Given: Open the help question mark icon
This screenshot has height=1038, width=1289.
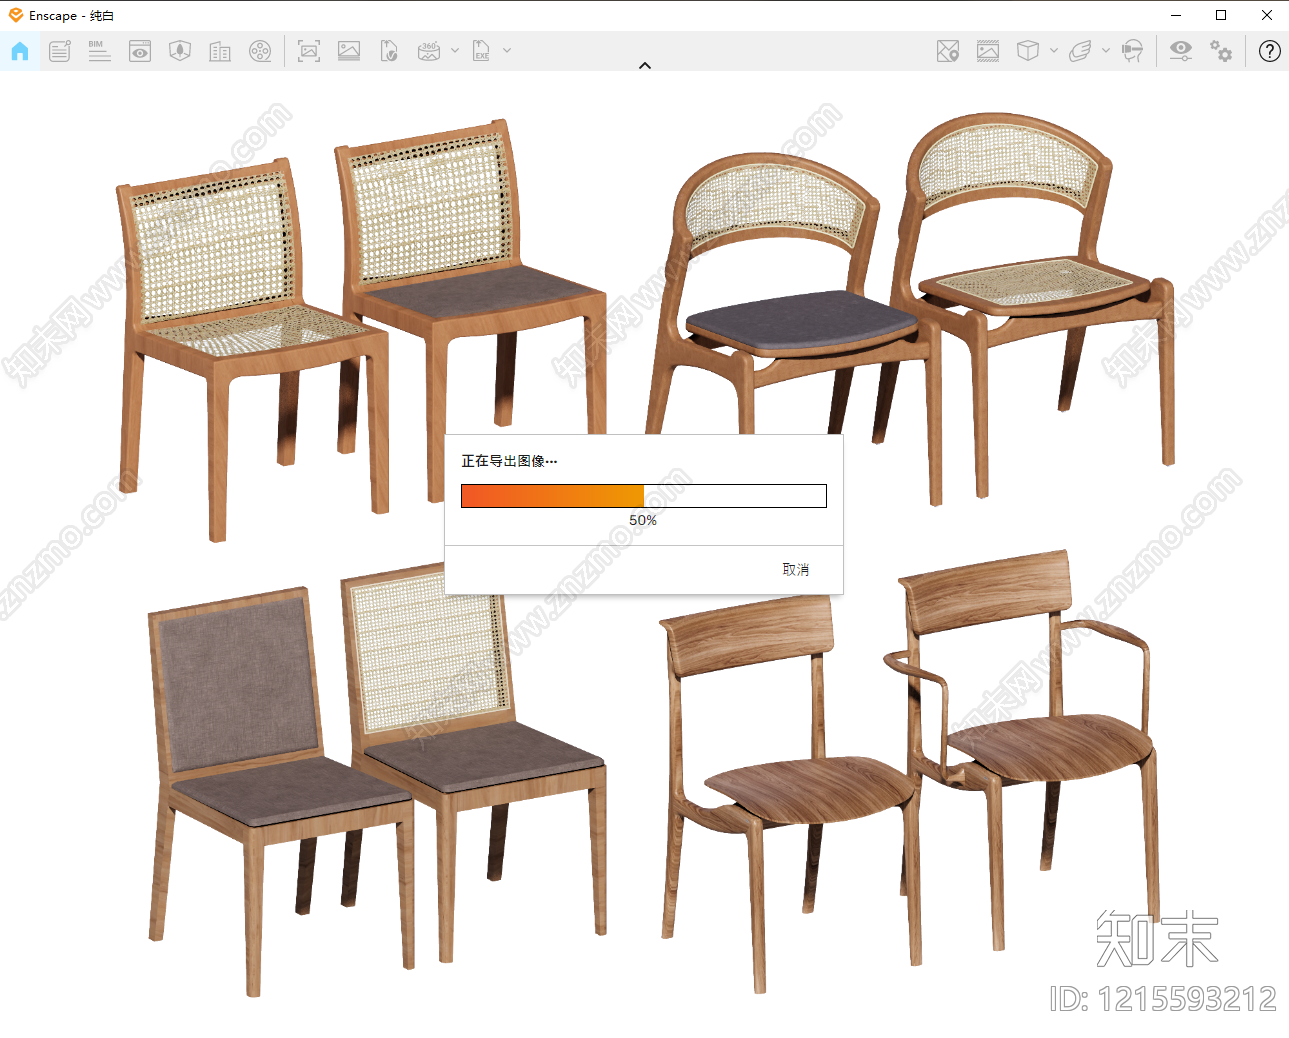Looking at the screenshot, I should tap(1270, 51).
